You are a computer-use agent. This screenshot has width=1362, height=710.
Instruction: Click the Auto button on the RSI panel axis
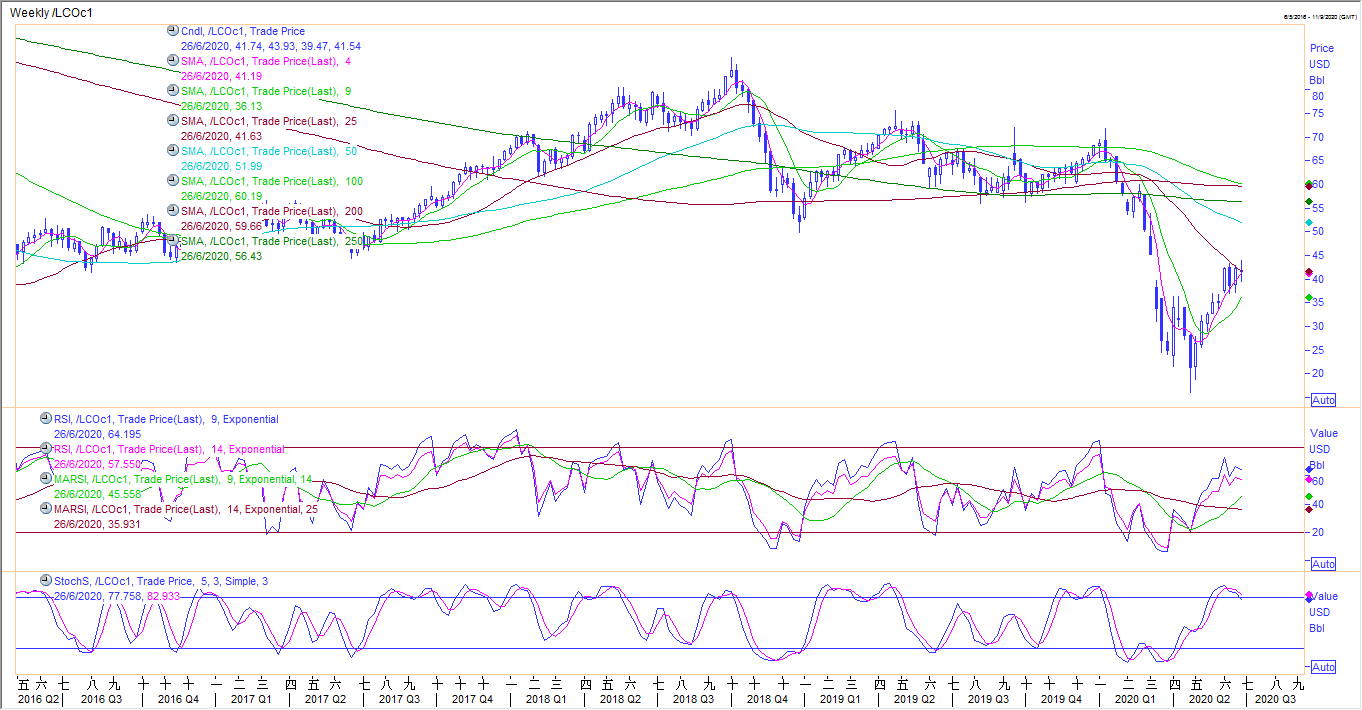point(1323,564)
